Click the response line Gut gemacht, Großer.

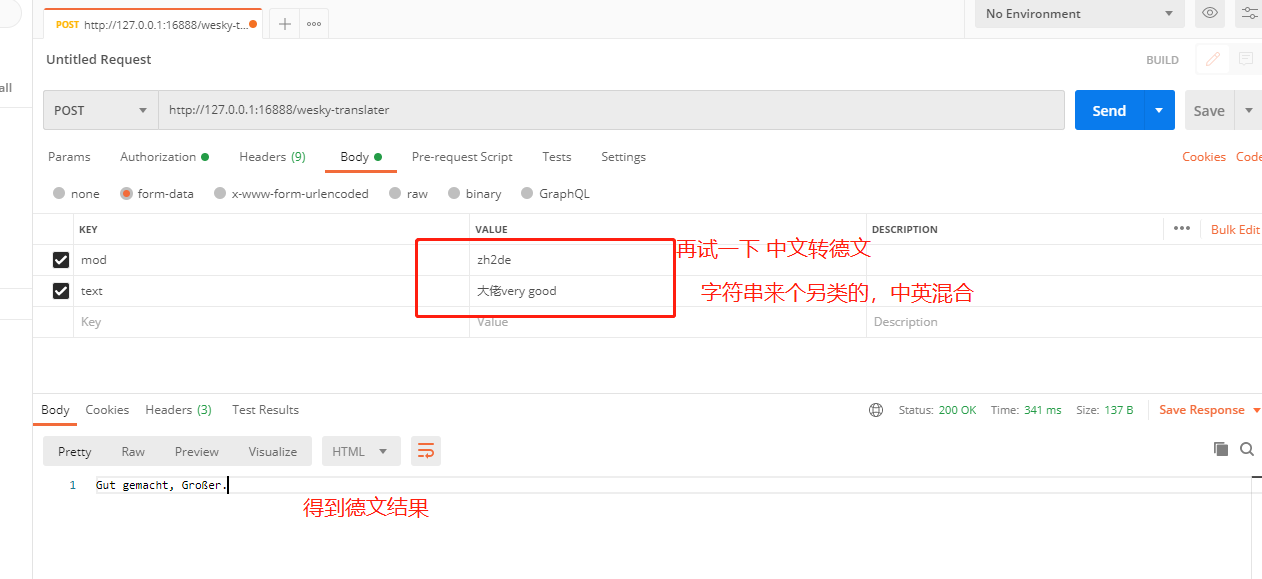[x=162, y=485]
